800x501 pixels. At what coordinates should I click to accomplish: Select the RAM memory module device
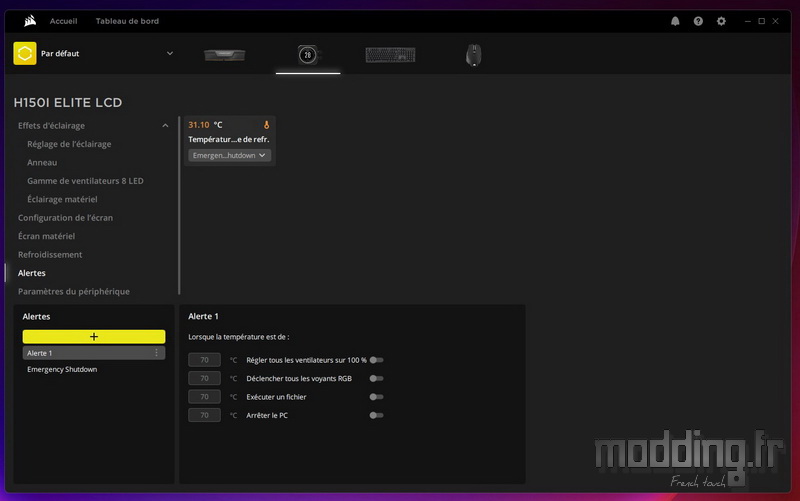224,55
